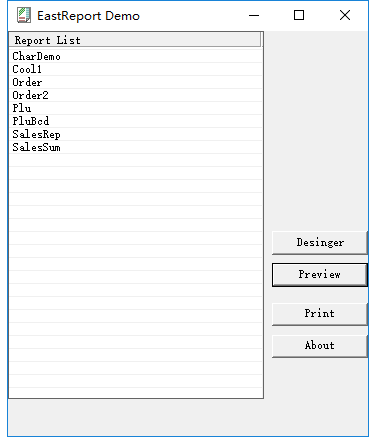Click the first empty row below SalesSum
This screenshot has height=444, width=376.
point(136,160)
